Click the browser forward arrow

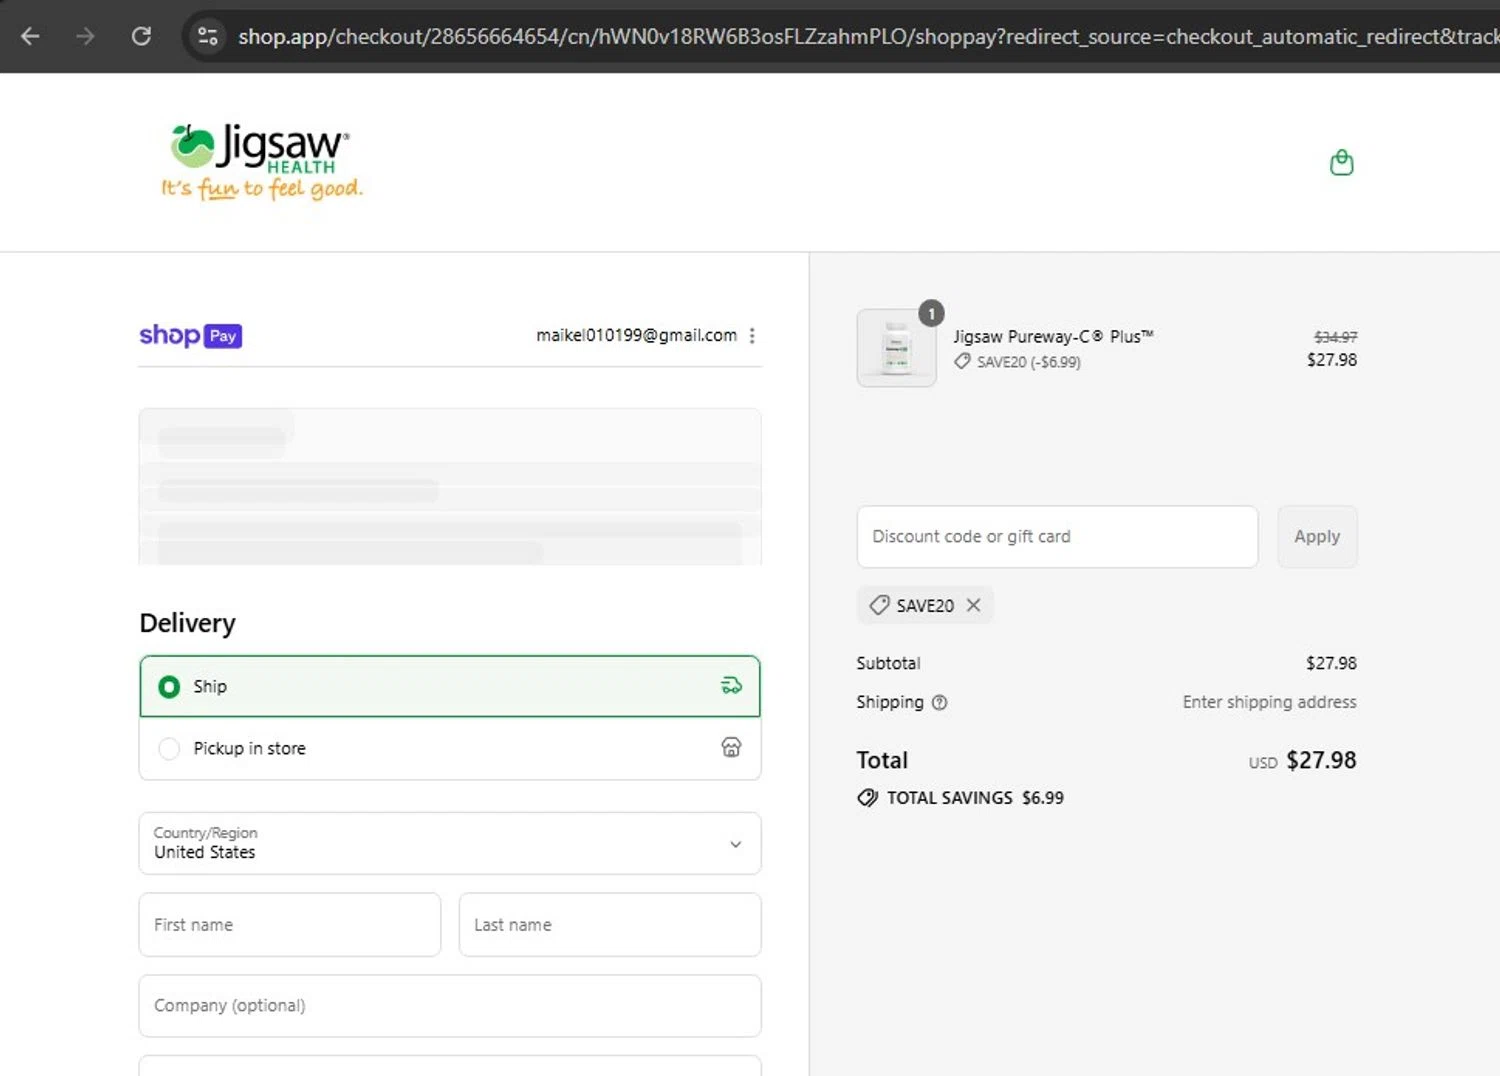point(85,36)
